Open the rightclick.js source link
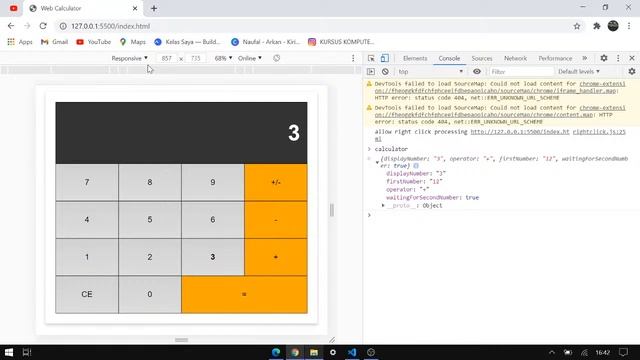Screen dimensions: 640x360 (599, 132)
